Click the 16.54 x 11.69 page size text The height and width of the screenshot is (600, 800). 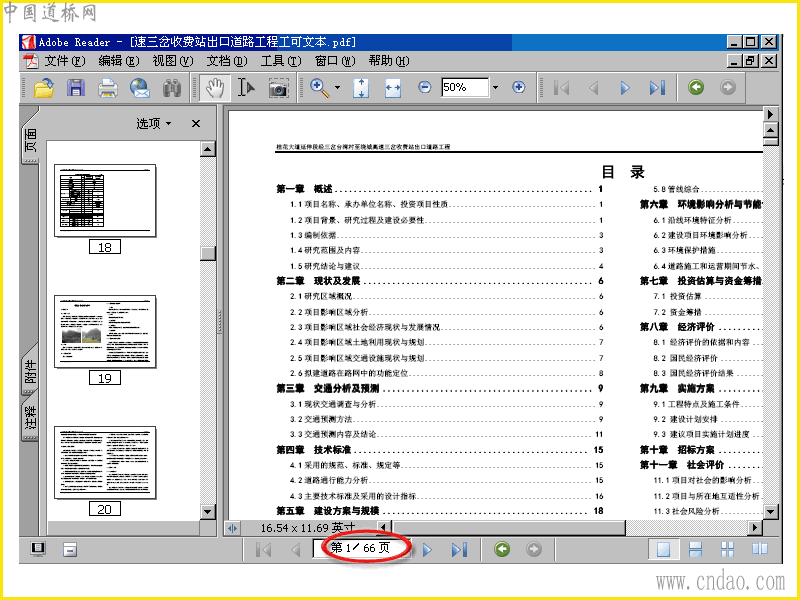pos(308,528)
